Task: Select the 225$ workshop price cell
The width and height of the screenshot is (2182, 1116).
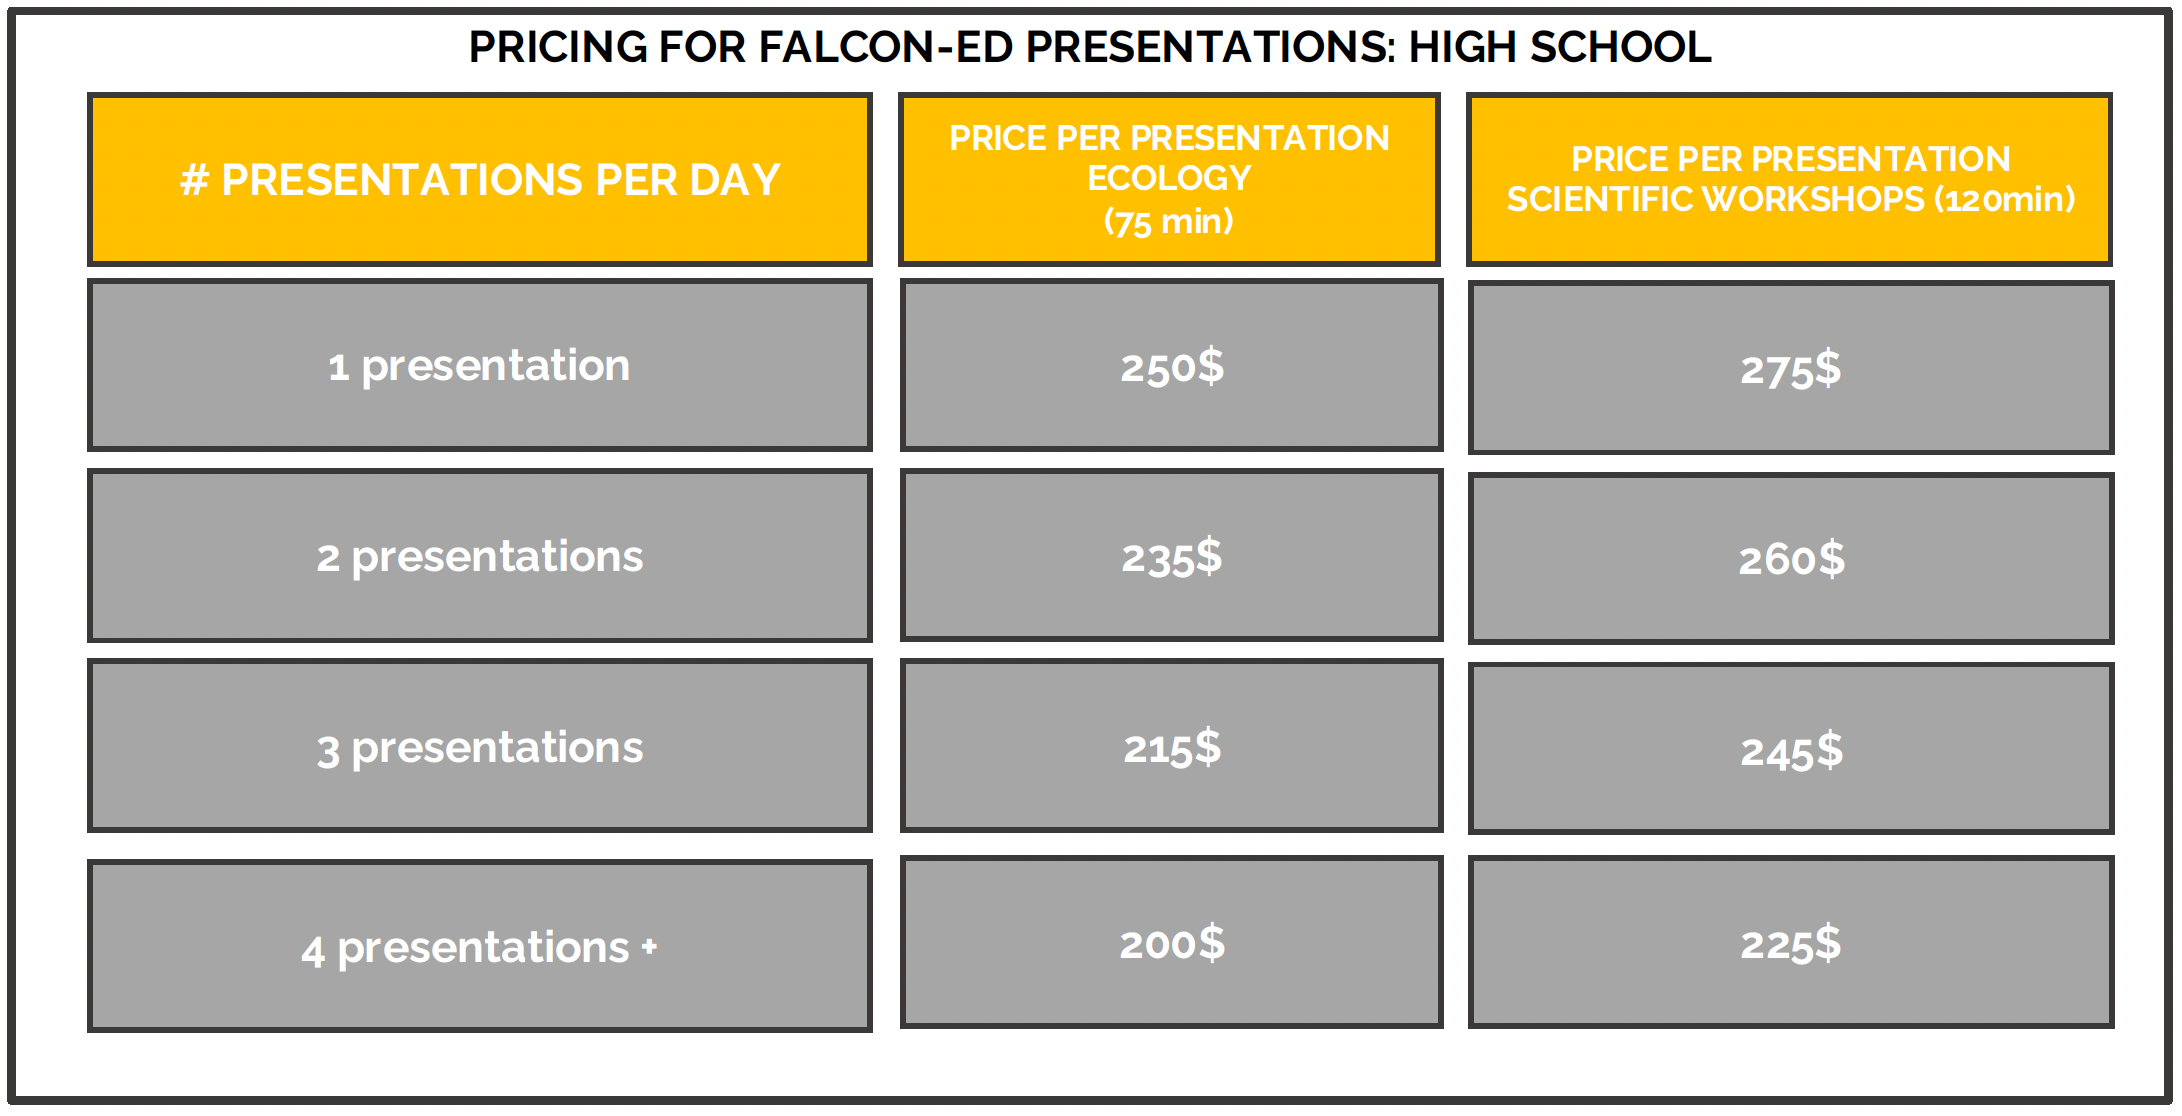Action: (x=1790, y=944)
